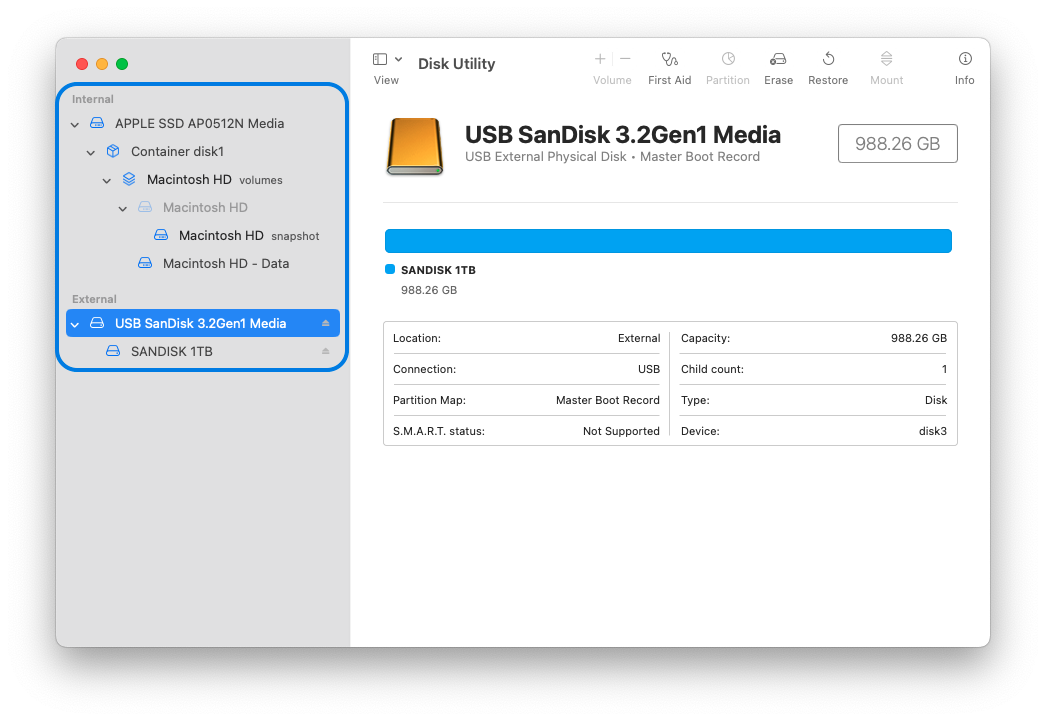Collapse the Macintosh HD volumes group

(106, 179)
